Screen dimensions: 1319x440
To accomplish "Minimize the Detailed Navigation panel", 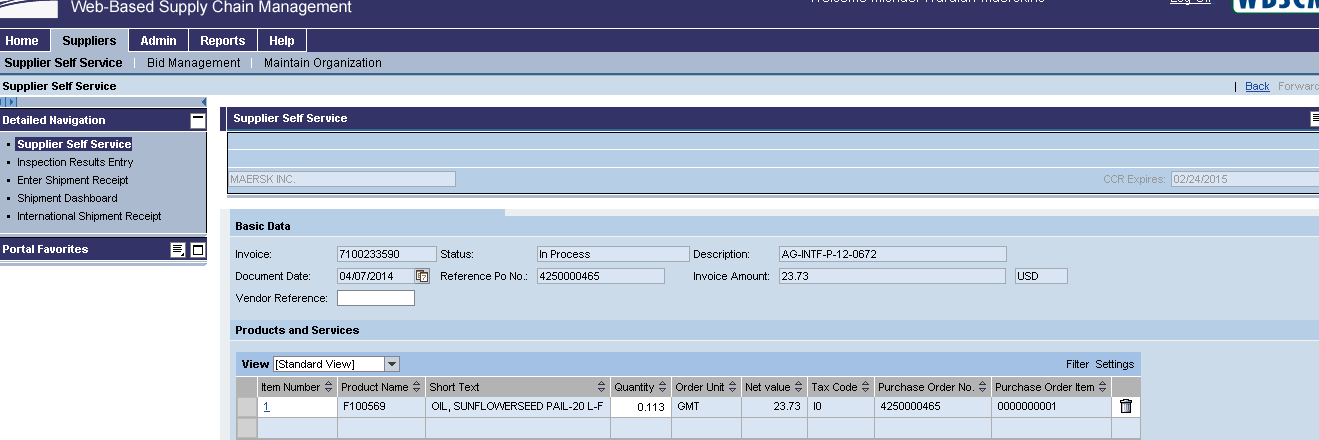I will [198, 120].
